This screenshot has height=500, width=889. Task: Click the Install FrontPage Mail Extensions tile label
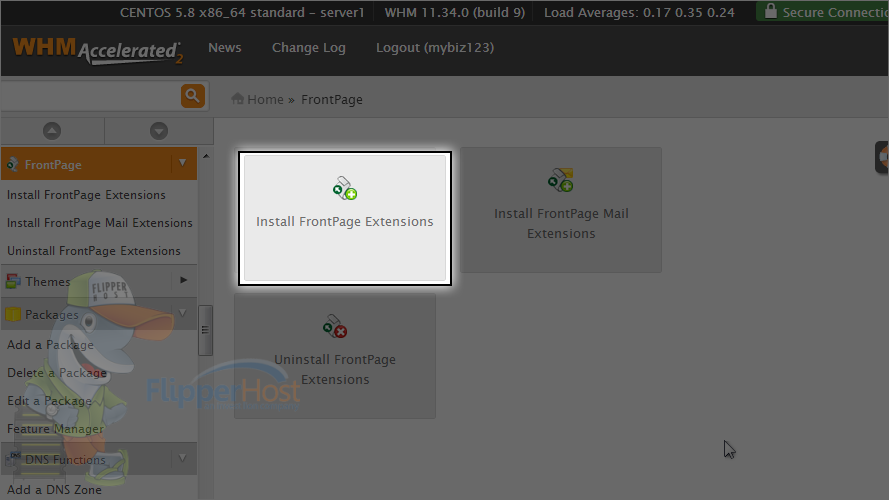click(x=561, y=223)
